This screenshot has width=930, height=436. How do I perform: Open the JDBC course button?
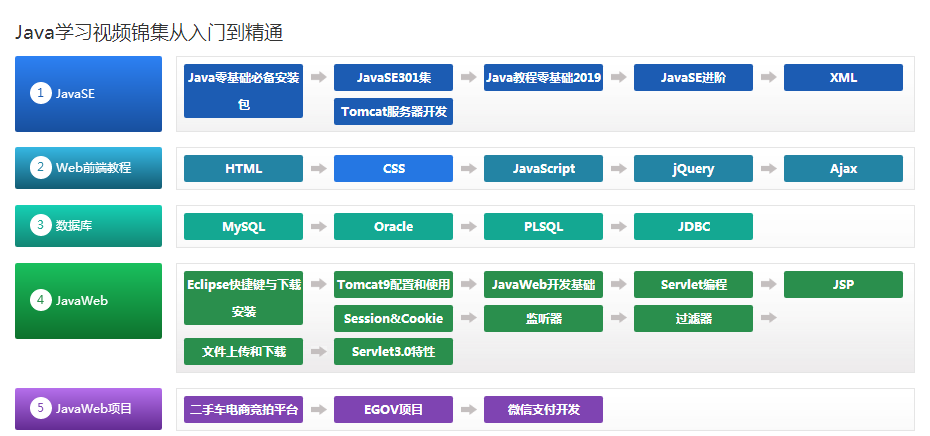(693, 227)
